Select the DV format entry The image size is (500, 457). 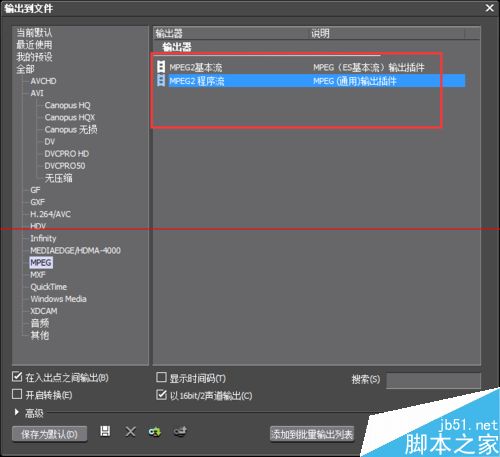[x=50, y=142]
